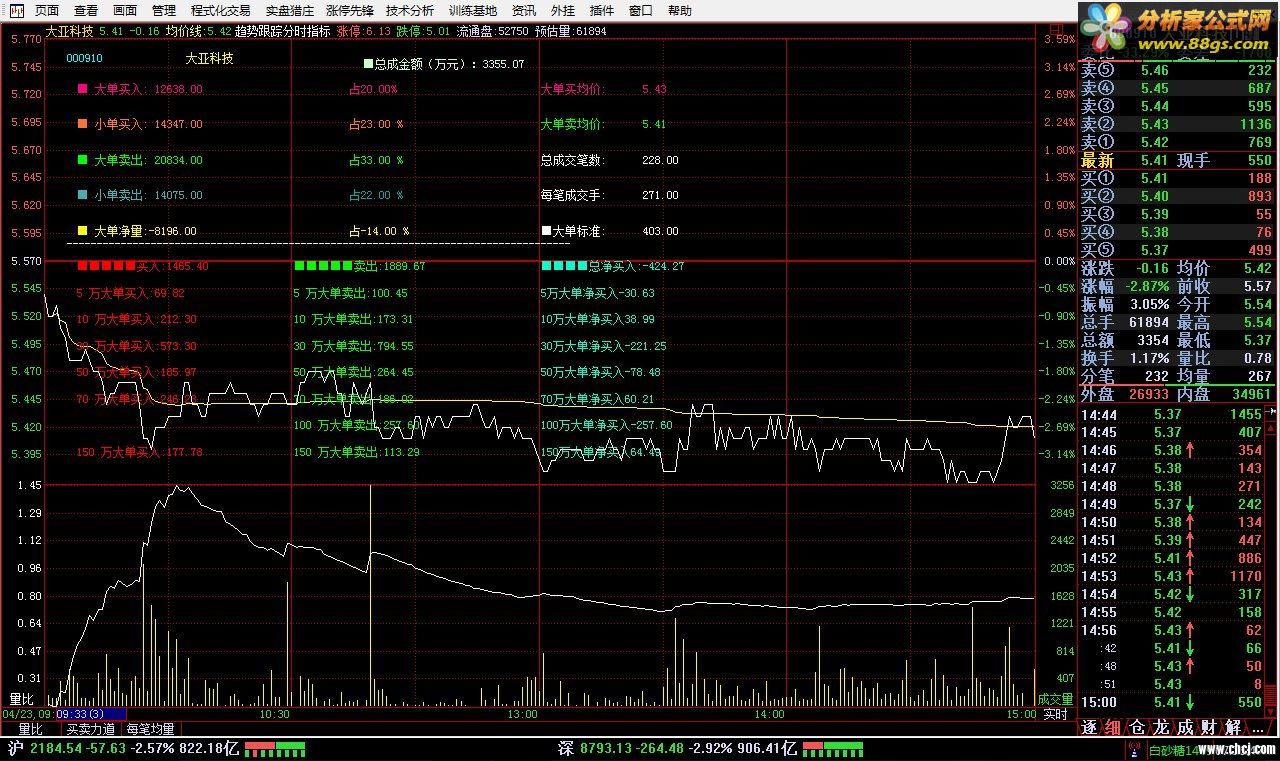Select the 龙 tab in the right panel

pyautogui.click(x=1162, y=727)
